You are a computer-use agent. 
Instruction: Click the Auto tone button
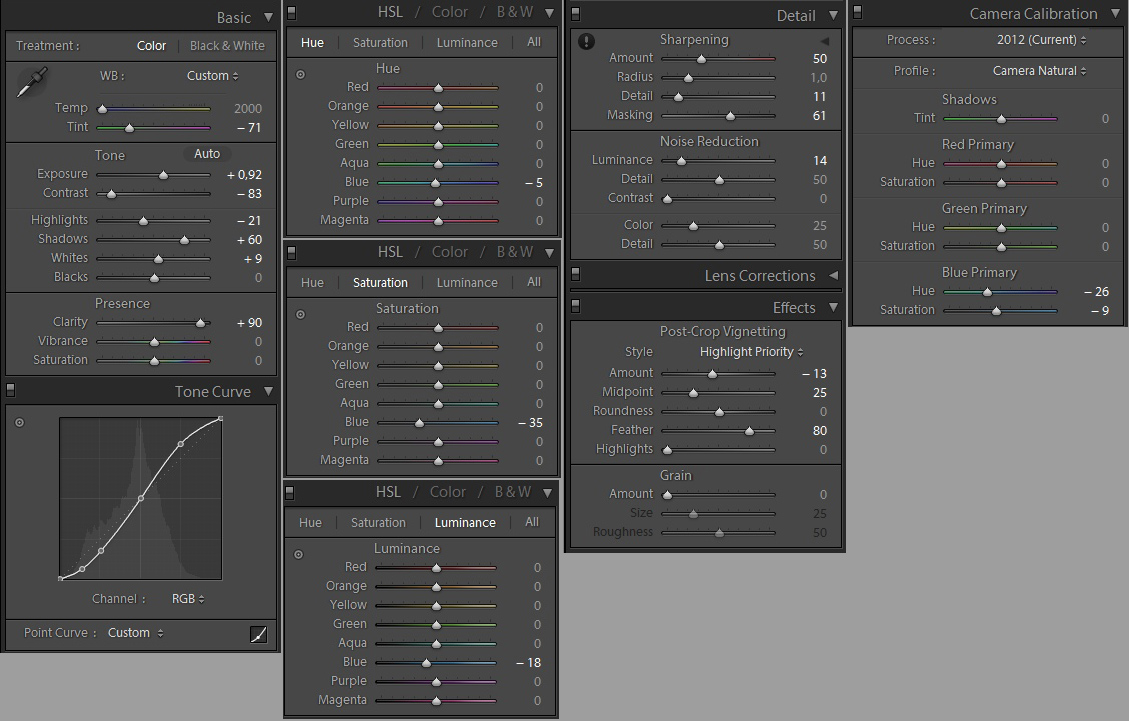207,154
